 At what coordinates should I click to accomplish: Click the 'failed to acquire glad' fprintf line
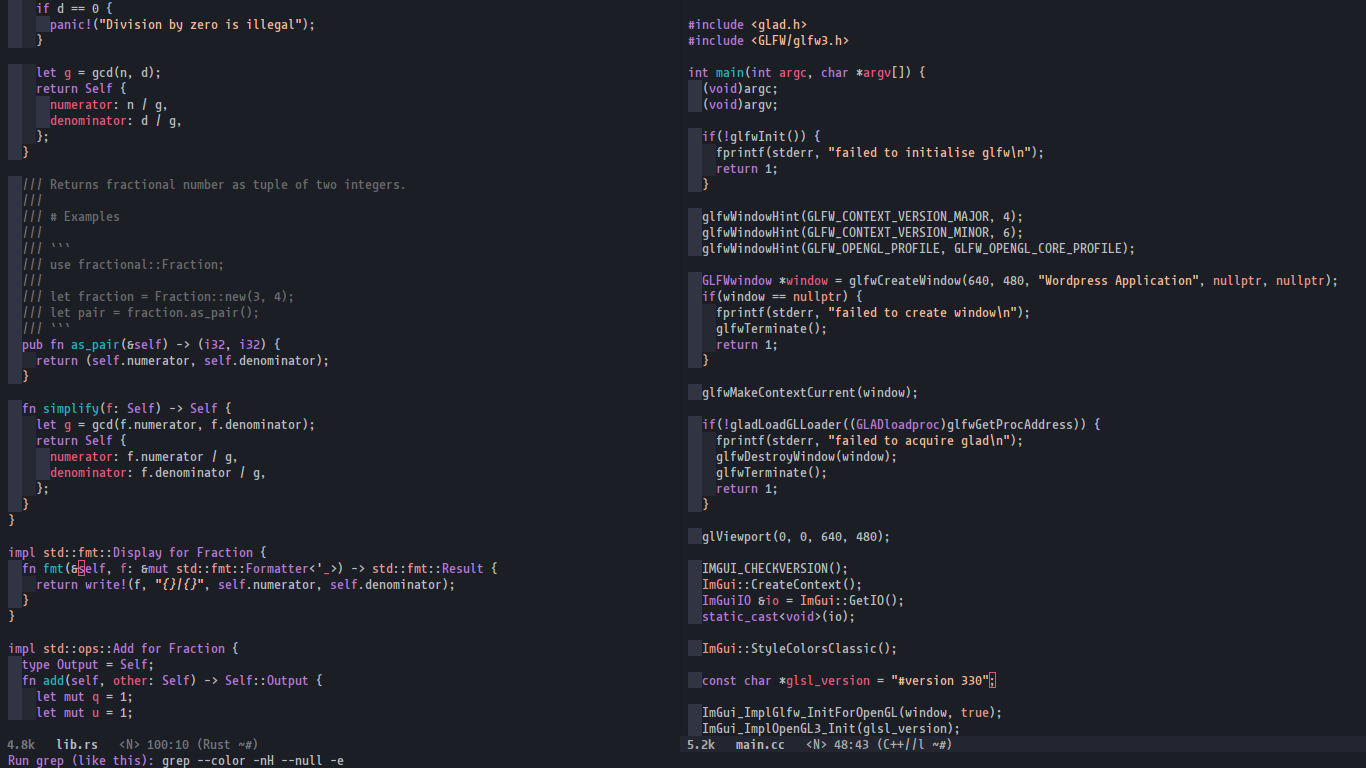coord(870,441)
